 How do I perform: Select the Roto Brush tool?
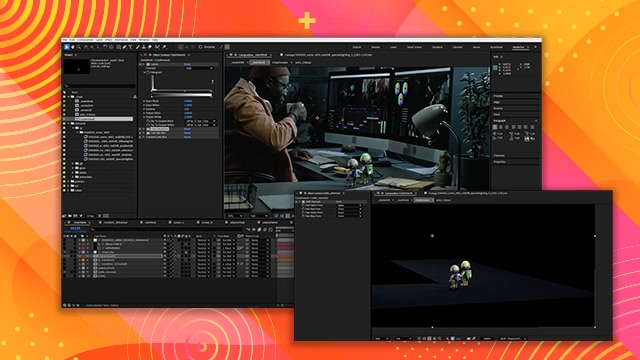pyautogui.click(x=157, y=47)
